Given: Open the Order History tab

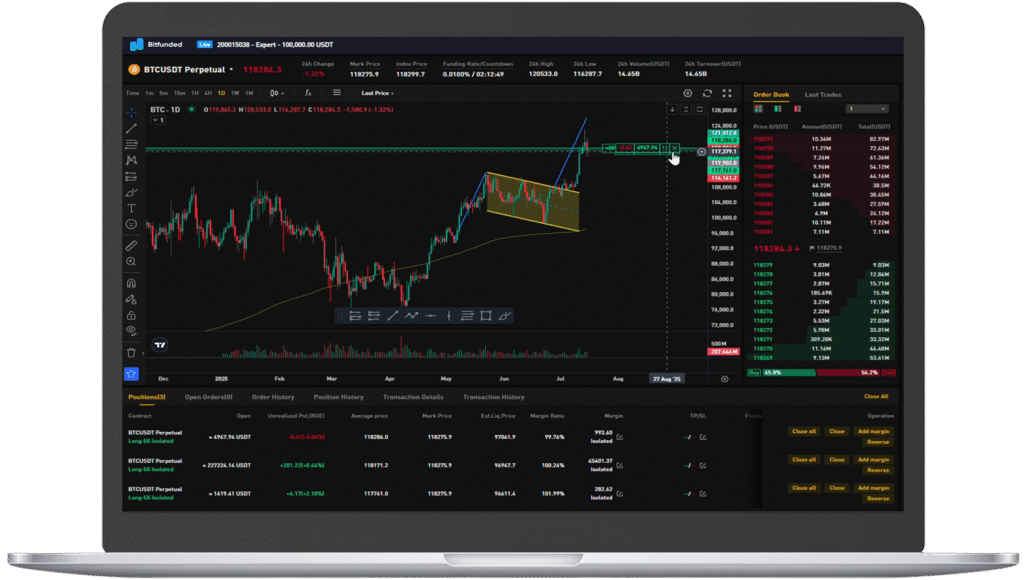Looking at the screenshot, I should tap(273, 397).
